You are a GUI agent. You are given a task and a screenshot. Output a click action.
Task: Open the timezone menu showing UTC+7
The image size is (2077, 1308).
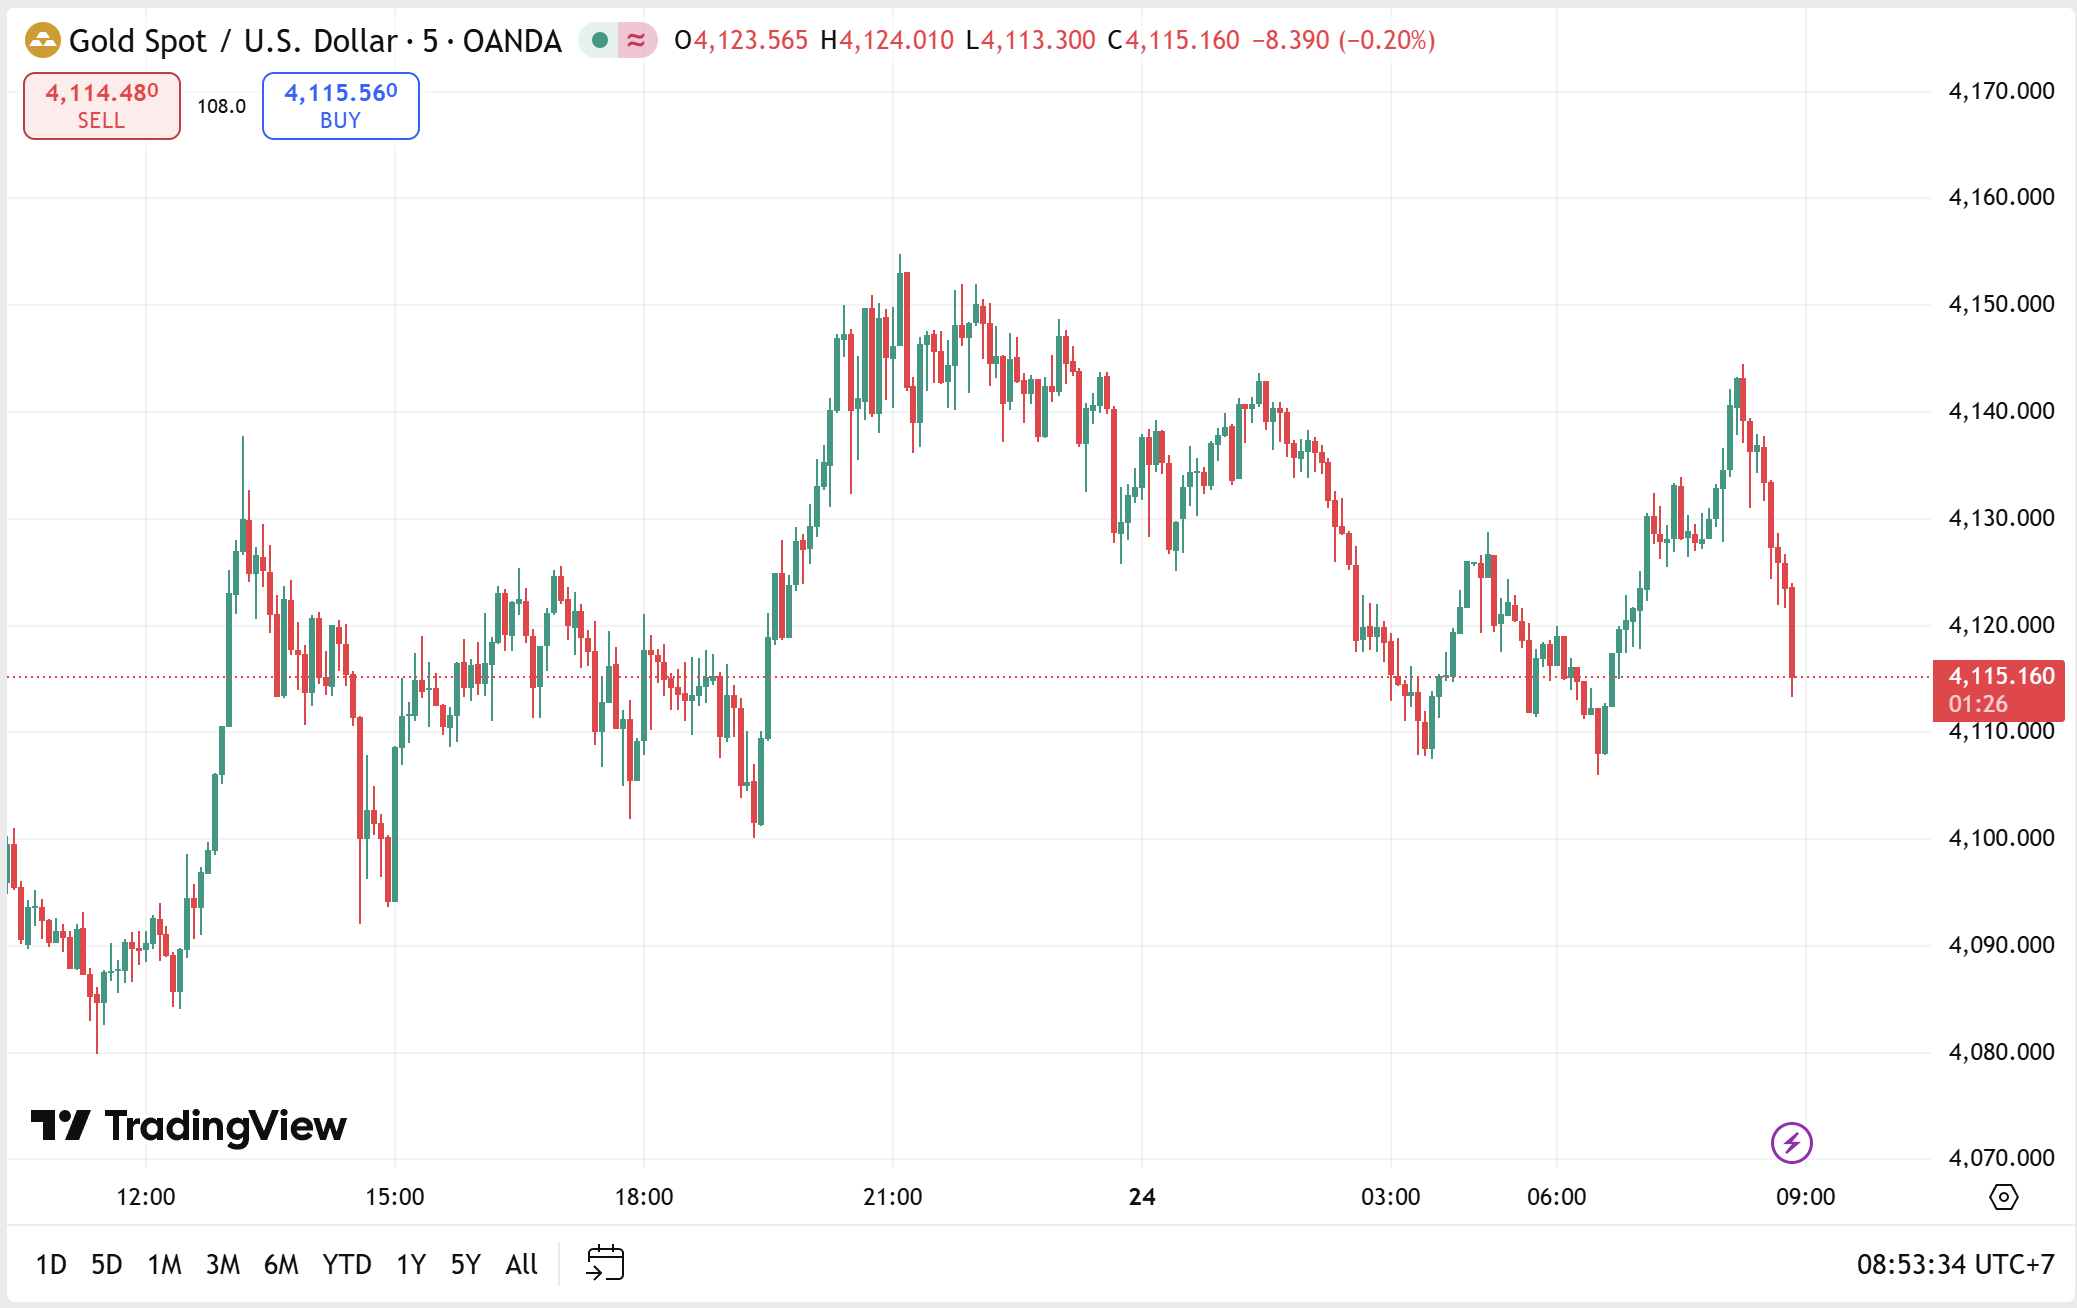[1955, 1265]
